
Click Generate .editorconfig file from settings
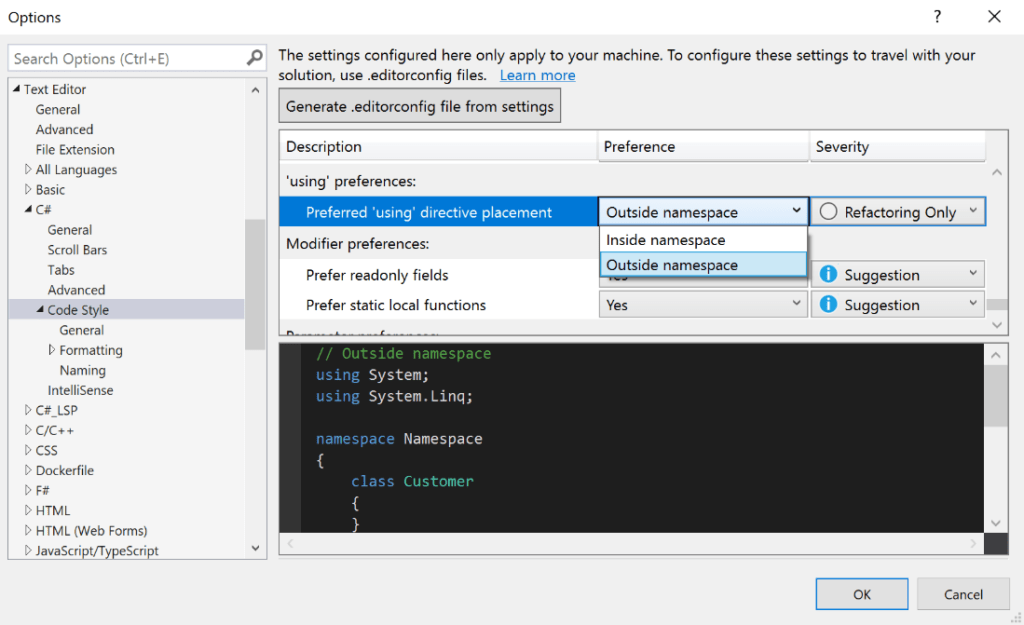(x=419, y=105)
